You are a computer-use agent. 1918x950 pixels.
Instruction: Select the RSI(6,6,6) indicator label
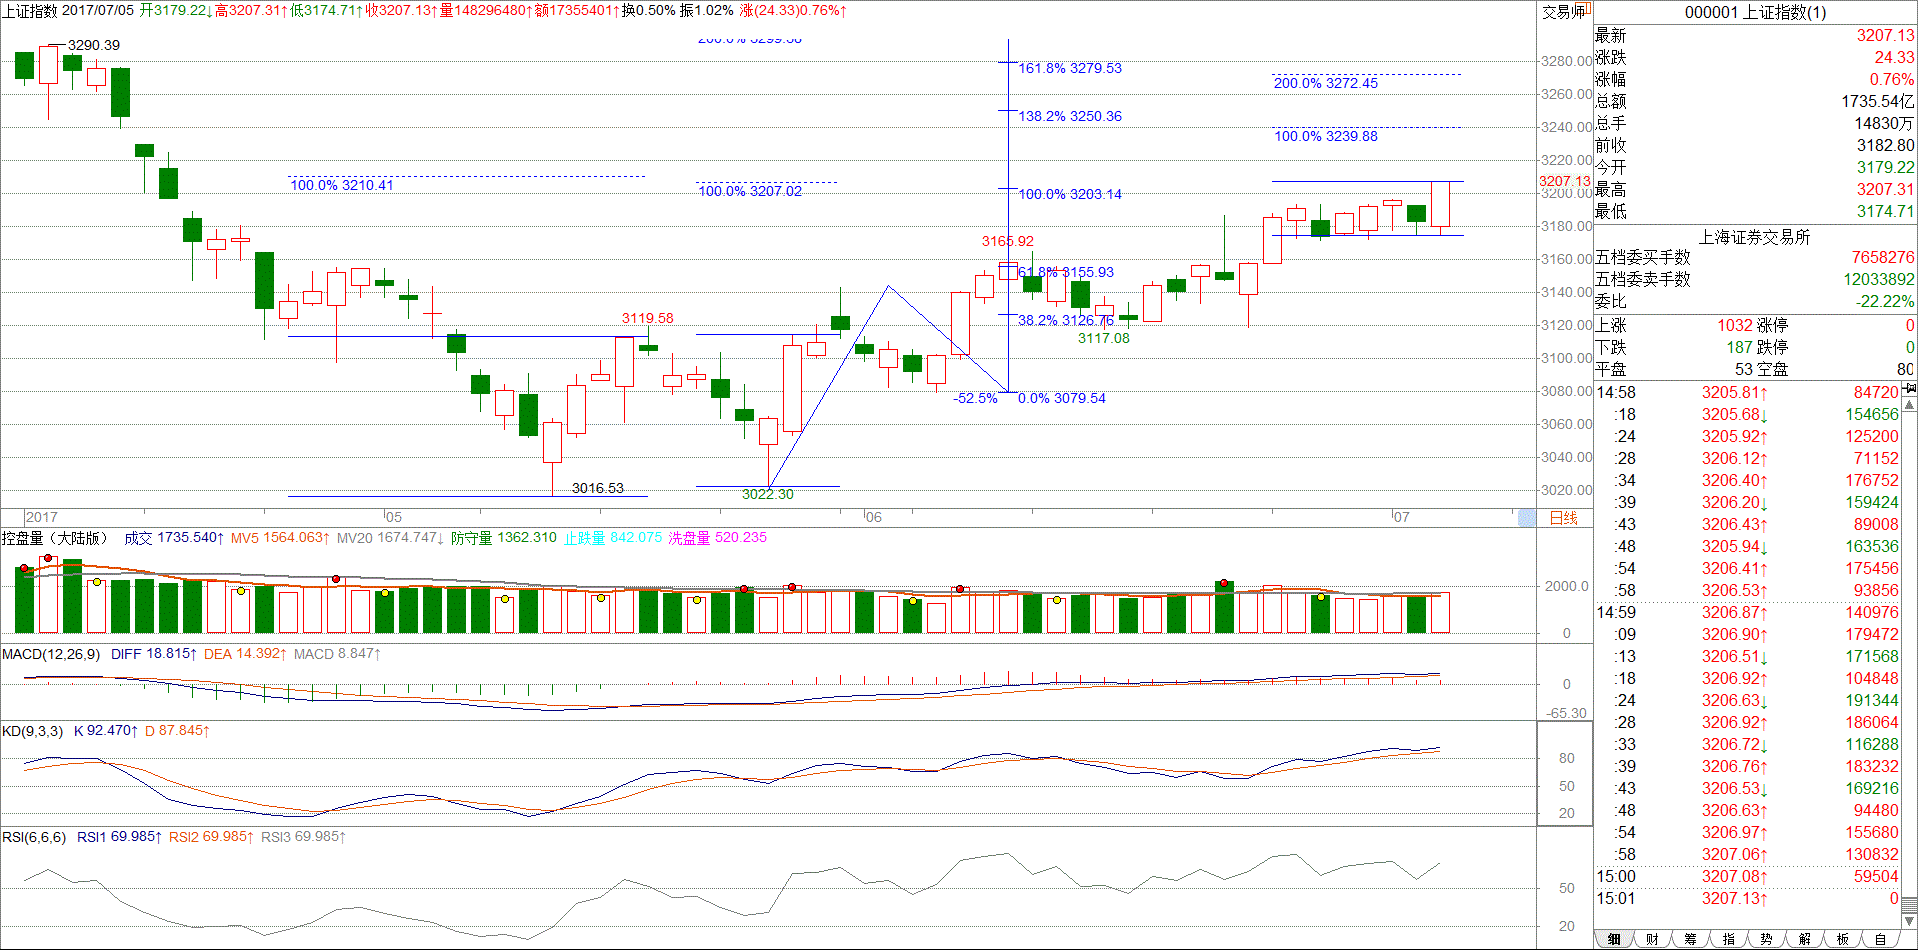tap(34, 837)
